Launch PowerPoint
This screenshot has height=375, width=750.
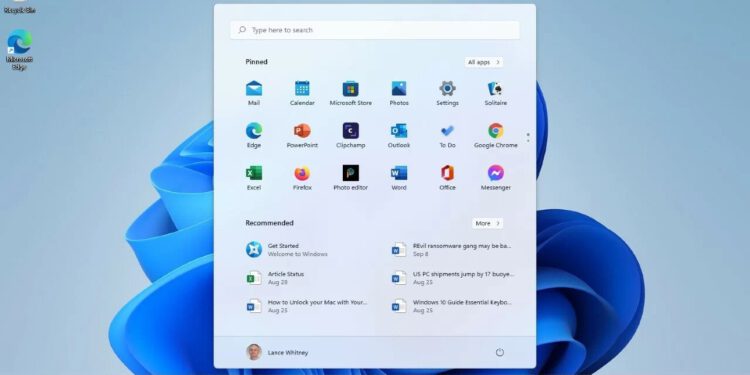[302, 135]
